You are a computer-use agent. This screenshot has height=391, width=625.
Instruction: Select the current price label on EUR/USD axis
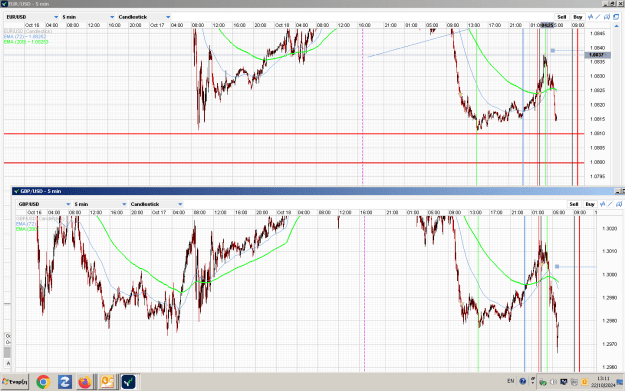(x=597, y=55)
